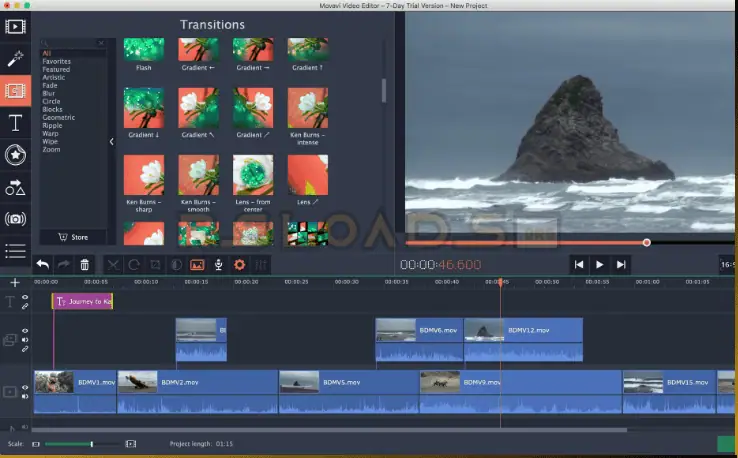Open the Import media tab icon
The image size is (738, 458).
pyautogui.click(x=15, y=27)
